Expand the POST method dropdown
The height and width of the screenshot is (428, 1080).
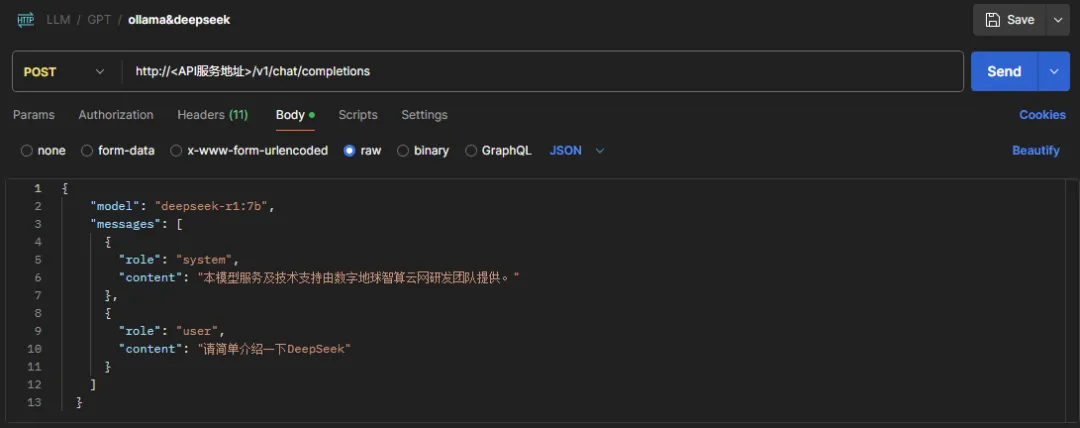(x=99, y=72)
